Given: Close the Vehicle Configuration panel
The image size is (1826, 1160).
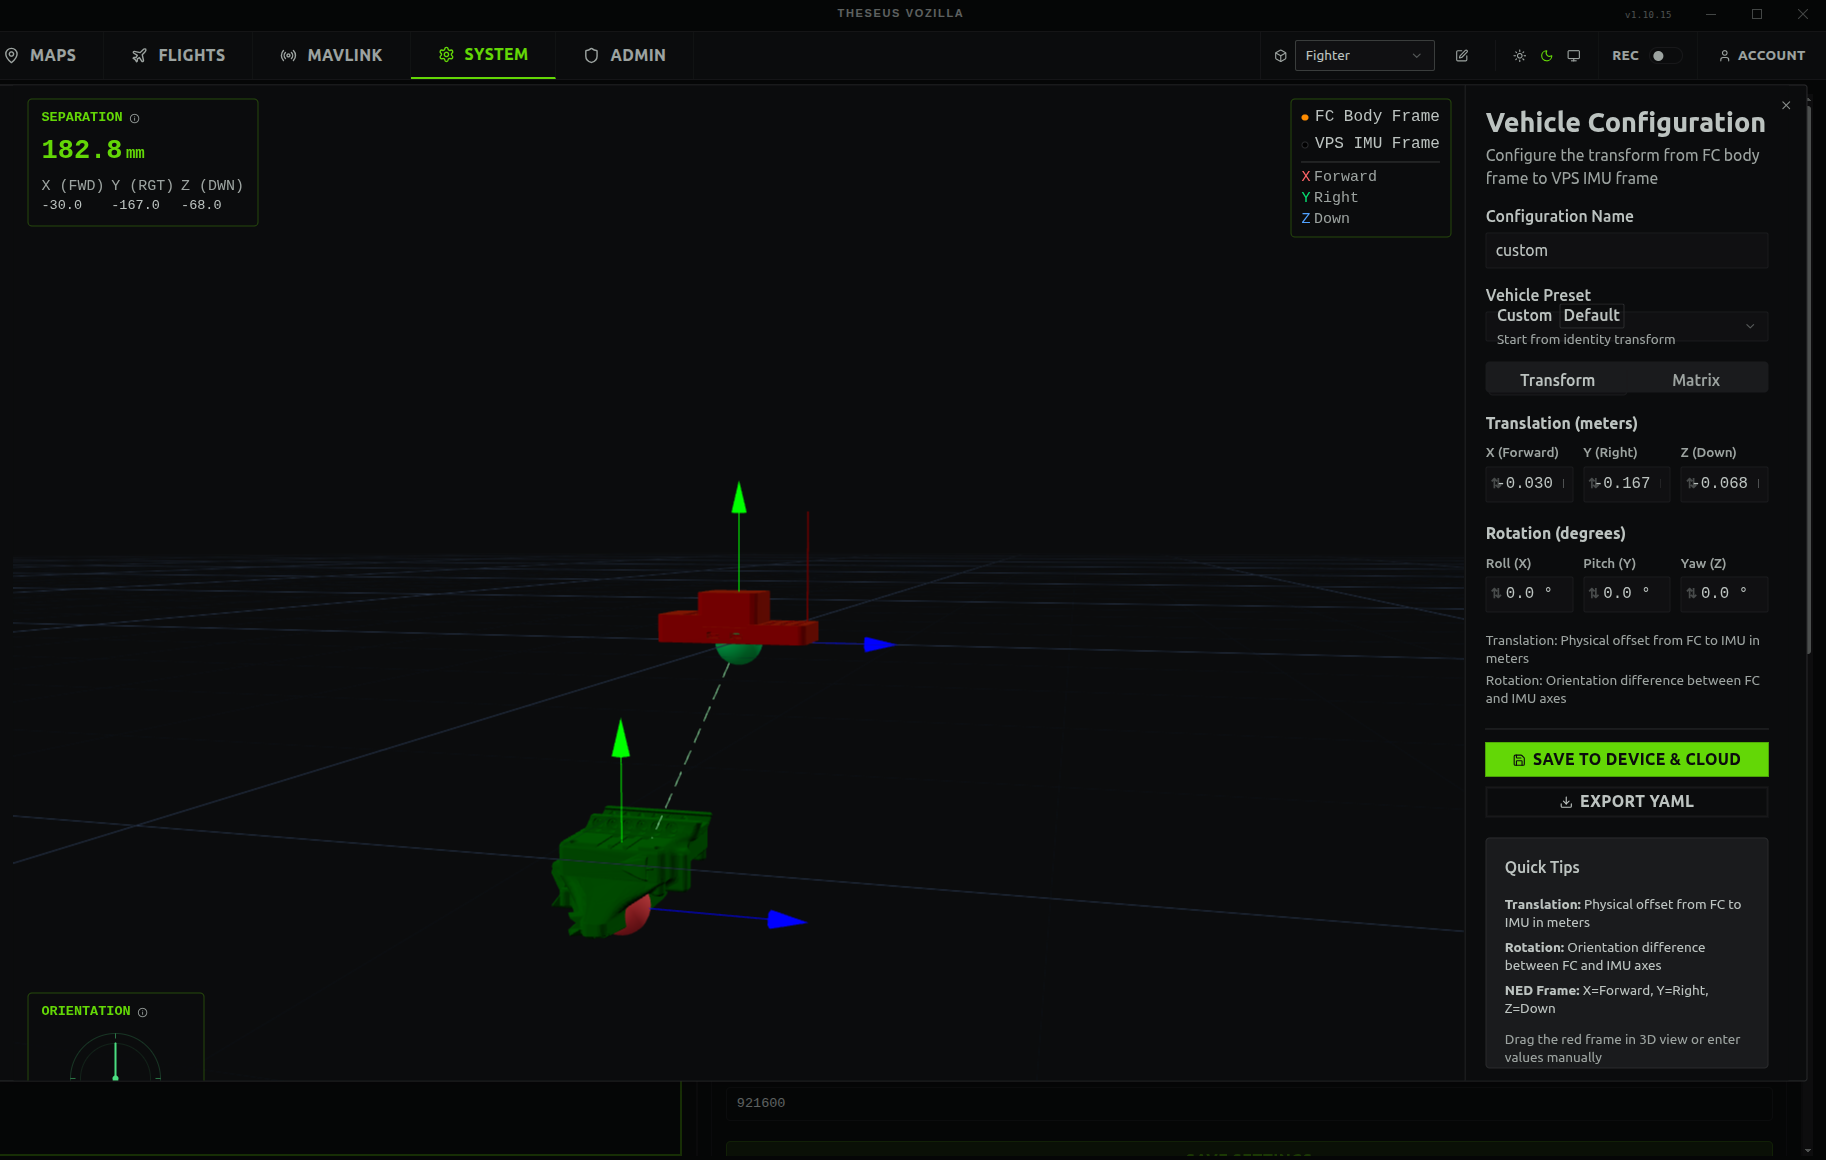Looking at the screenshot, I should [x=1786, y=105].
